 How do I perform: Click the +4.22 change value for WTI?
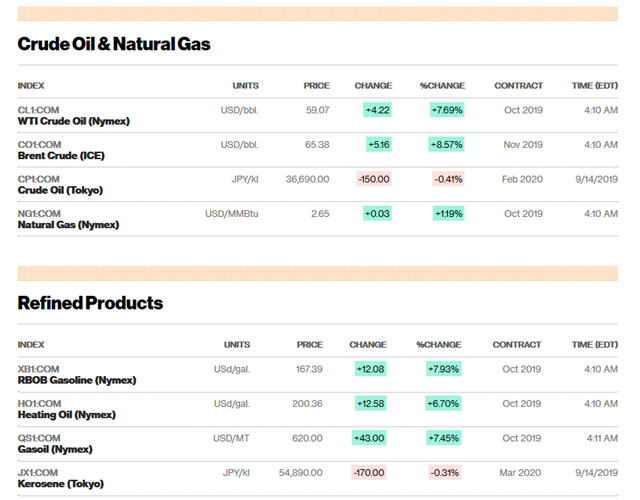[376, 110]
